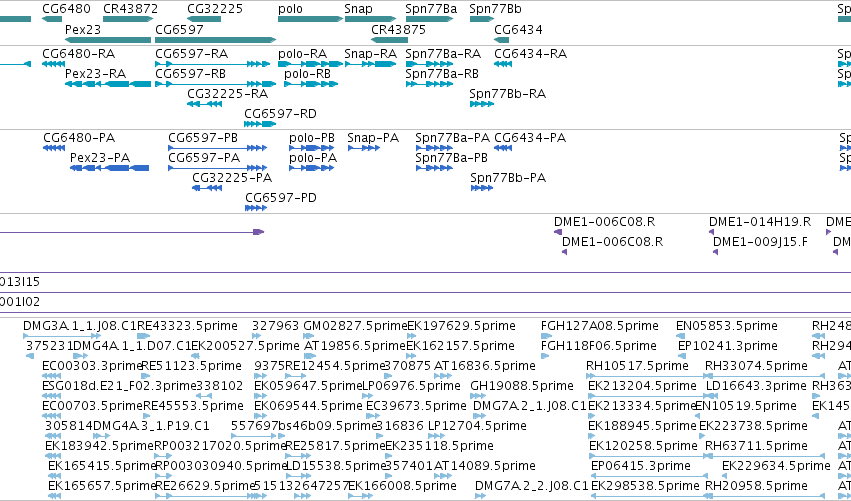Select the Spn77Ba-PB protein feature
Screen dimensions: 851x501
(434, 168)
